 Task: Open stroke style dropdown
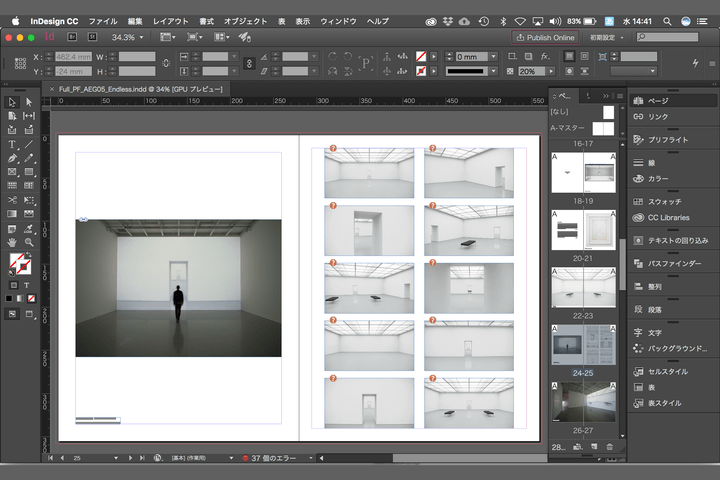(494, 71)
